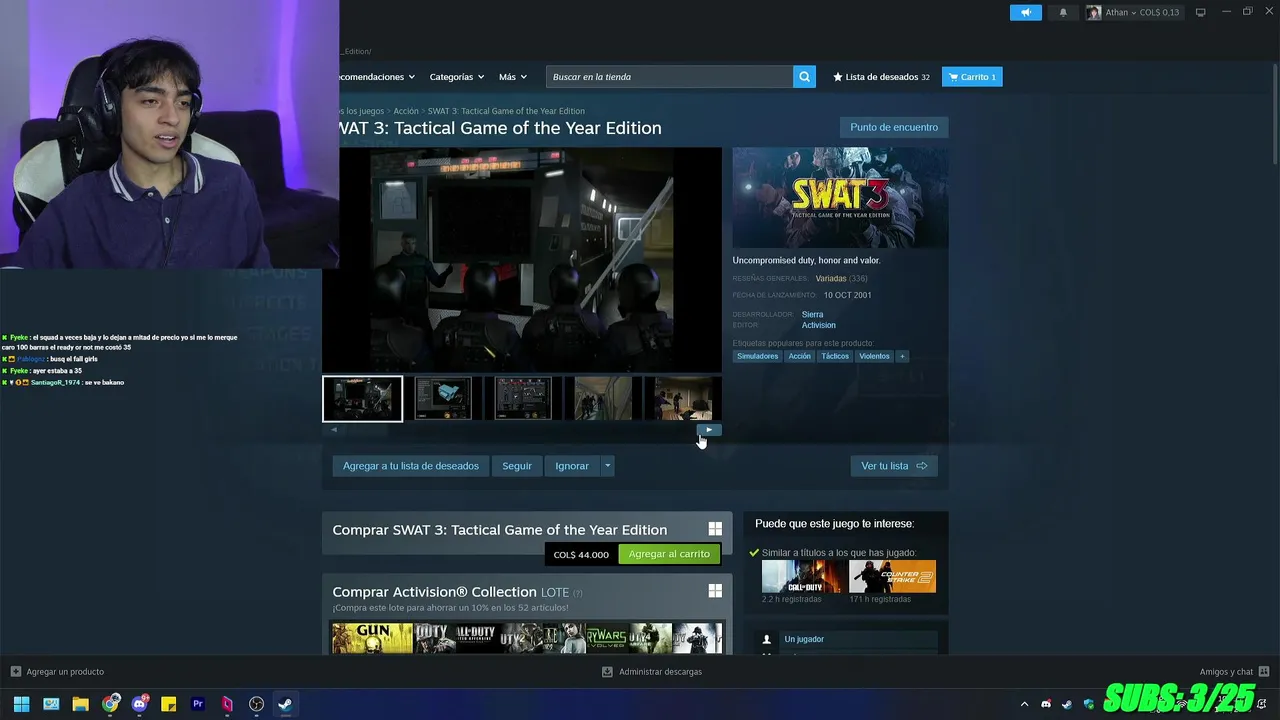Viewport: 1280px width, 720px height.
Task: Click the thumbnail strip right arrow
Action: 709,430
